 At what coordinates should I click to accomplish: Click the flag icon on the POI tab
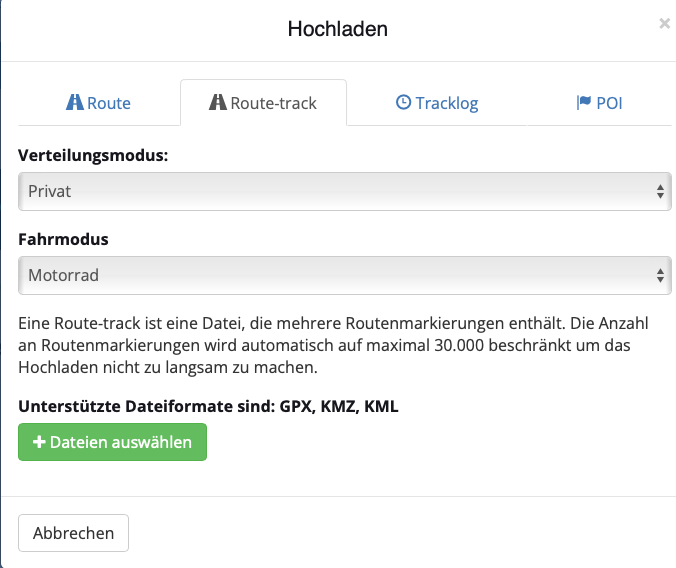584,103
